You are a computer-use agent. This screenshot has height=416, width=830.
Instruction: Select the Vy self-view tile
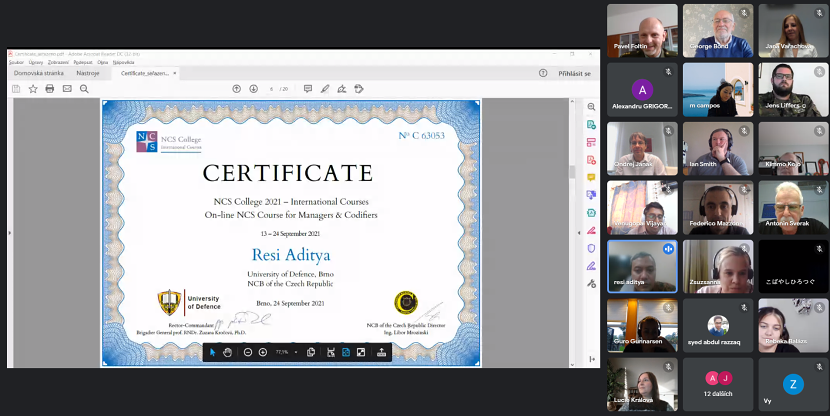click(x=793, y=384)
